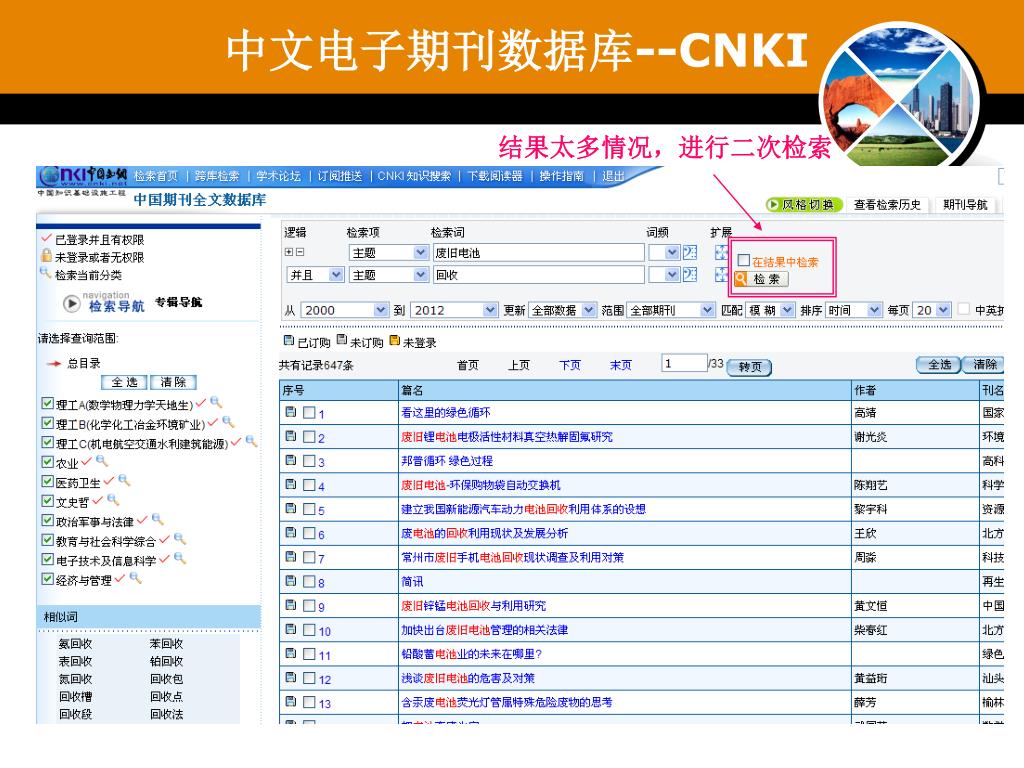This screenshot has width=1024, height=768.
Task: Click the 风格切换 button
Action: click(x=803, y=205)
